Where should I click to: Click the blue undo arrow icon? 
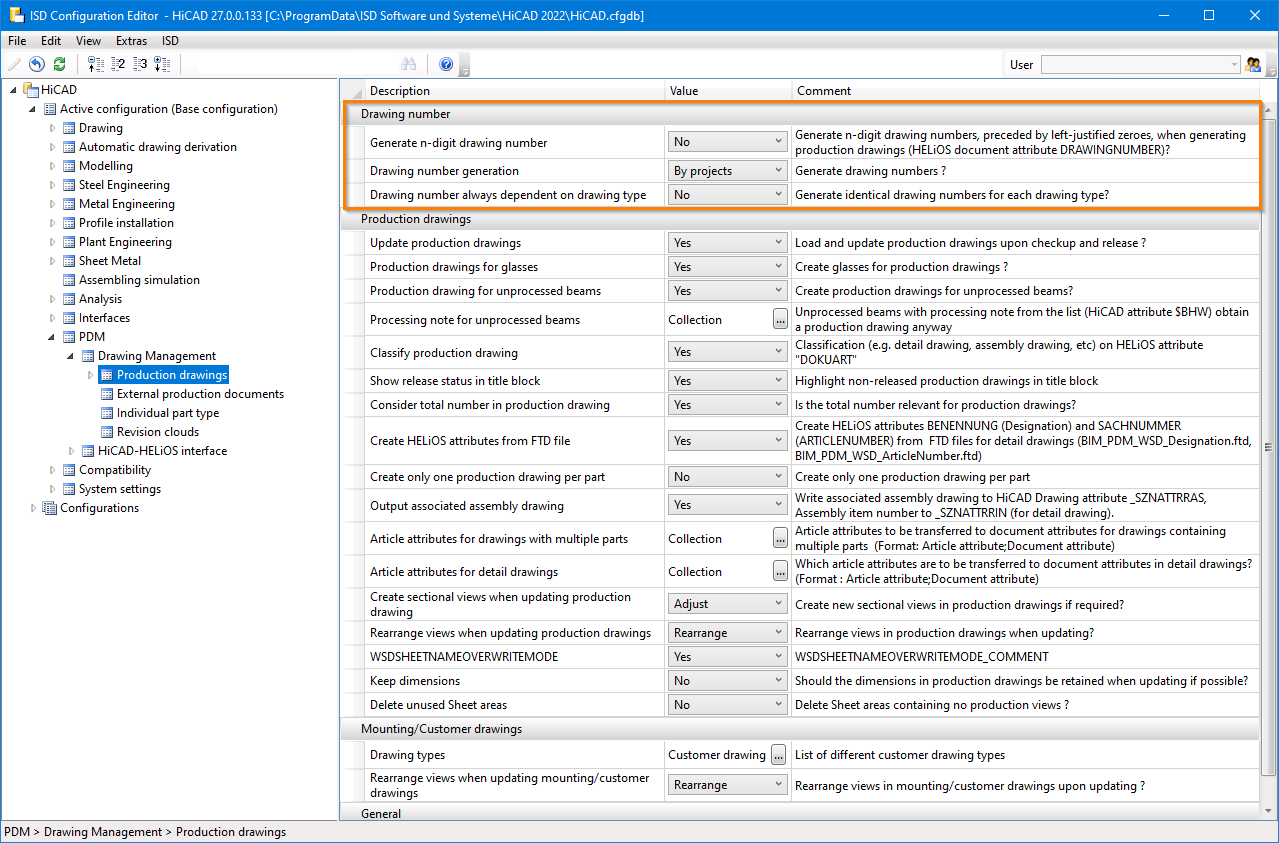click(x=37, y=64)
